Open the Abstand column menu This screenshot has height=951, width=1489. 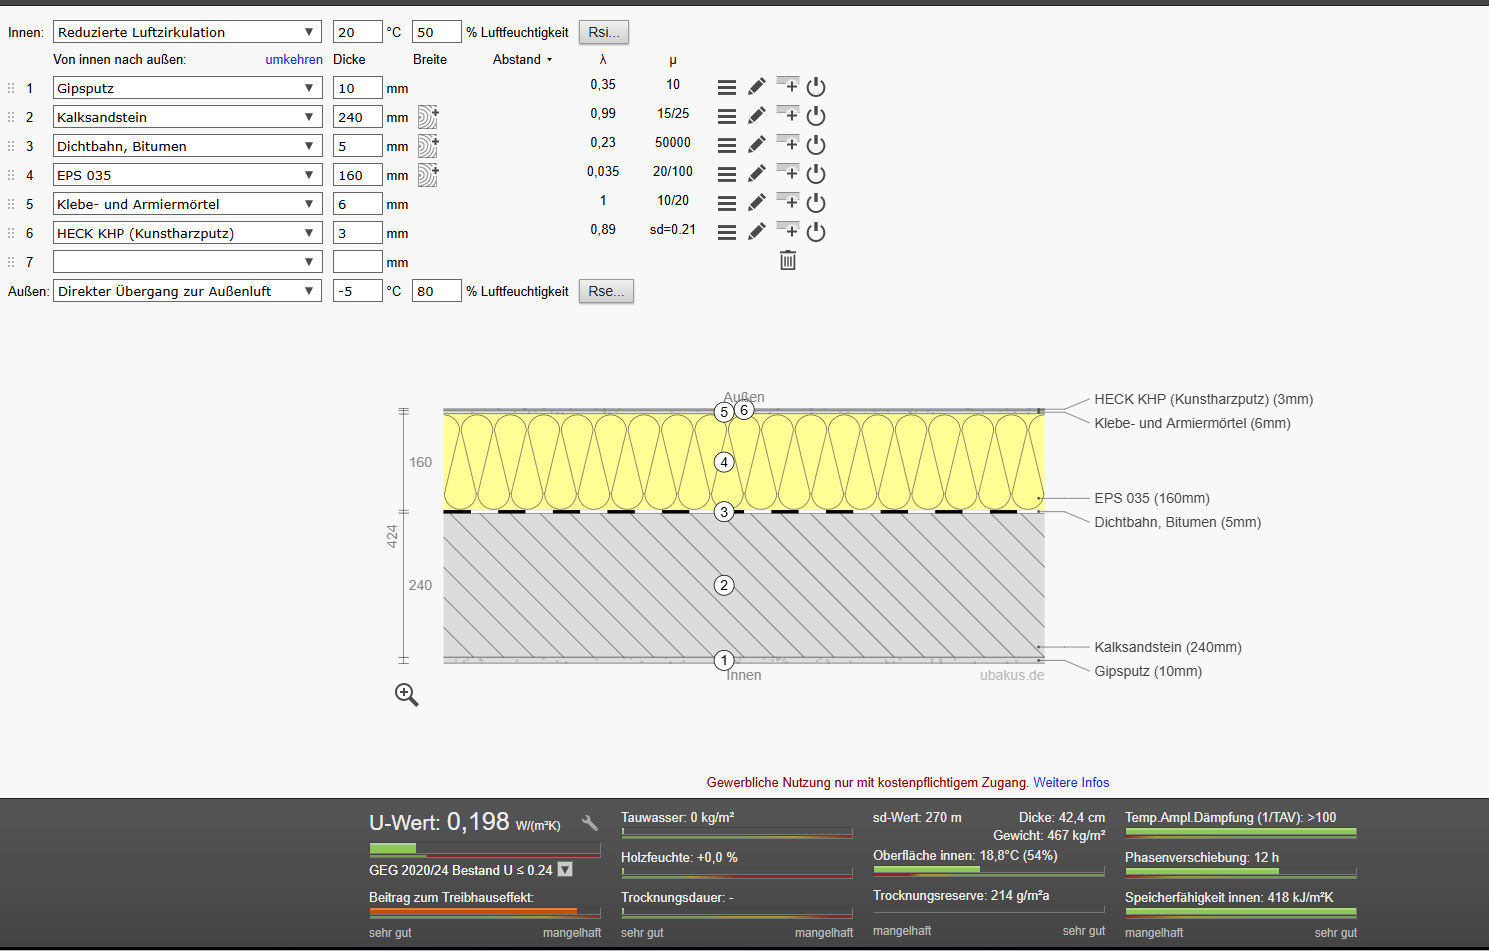point(522,60)
